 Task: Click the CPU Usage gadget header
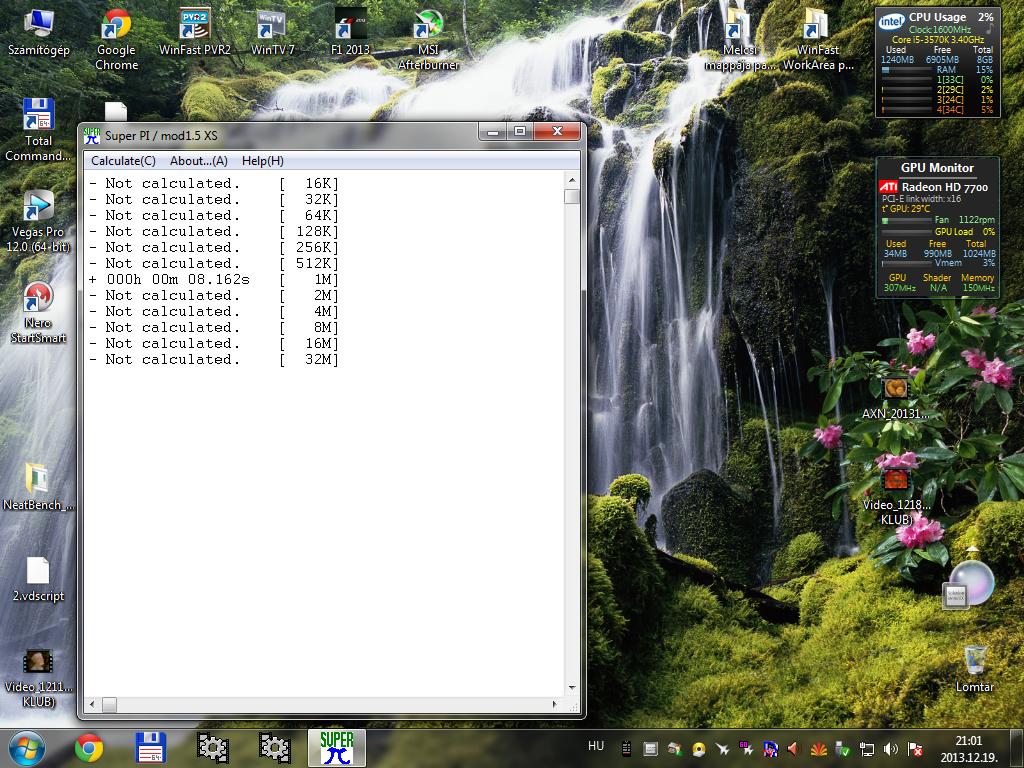click(936, 18)
